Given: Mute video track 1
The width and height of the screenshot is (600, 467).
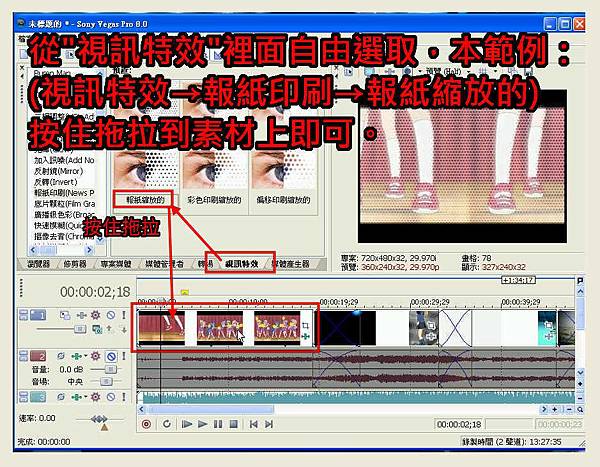Looking at the screenshot, I should pyautogui.click(x=111, y=315).
